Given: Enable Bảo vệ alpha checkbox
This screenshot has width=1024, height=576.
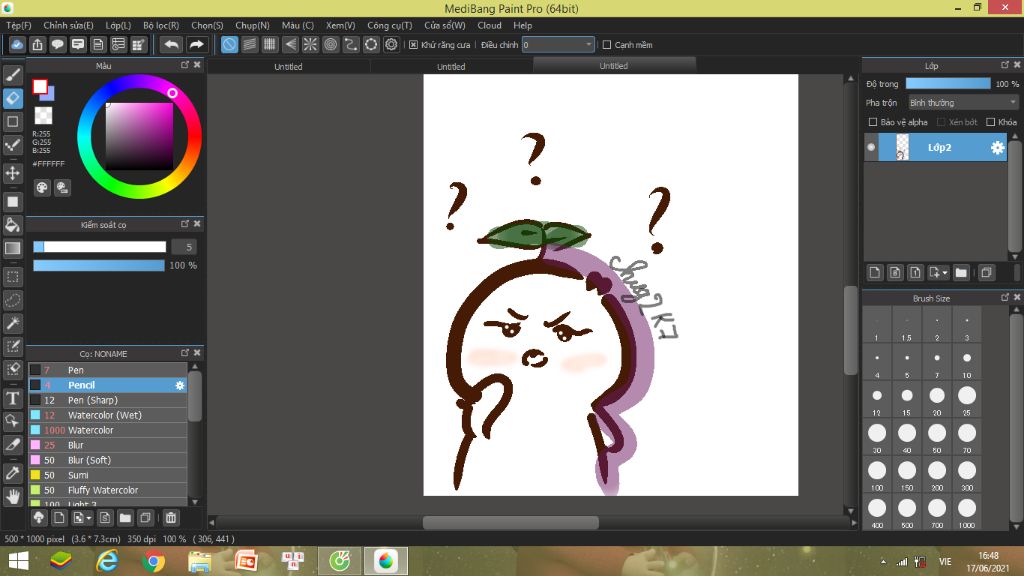Looking at the screenshot, I should click(872, 122).
